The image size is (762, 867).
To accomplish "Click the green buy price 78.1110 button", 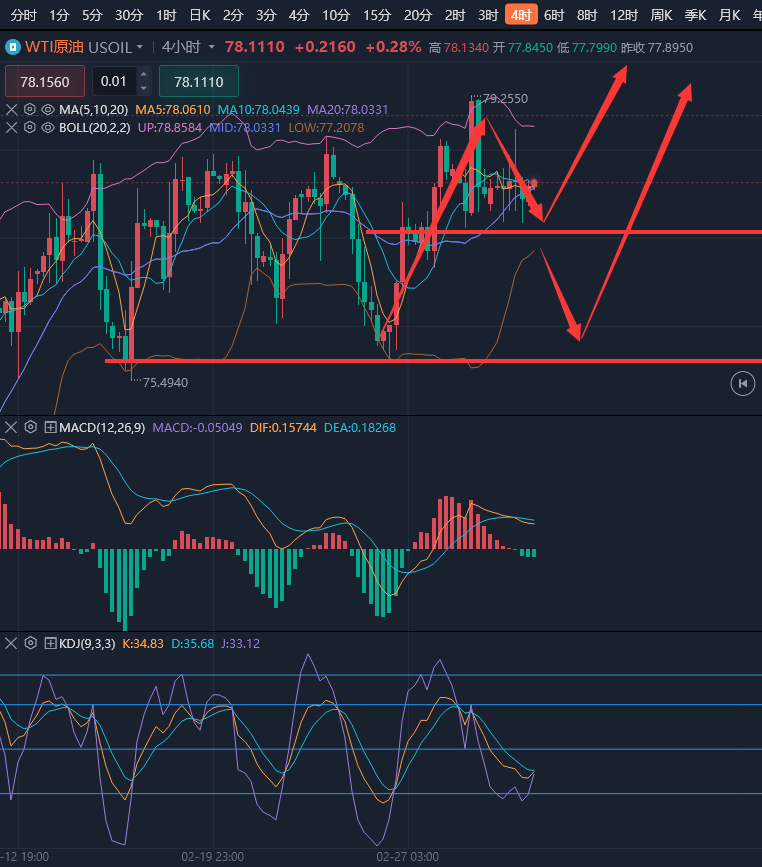I will pyautogui.click(x=199, y=82).
